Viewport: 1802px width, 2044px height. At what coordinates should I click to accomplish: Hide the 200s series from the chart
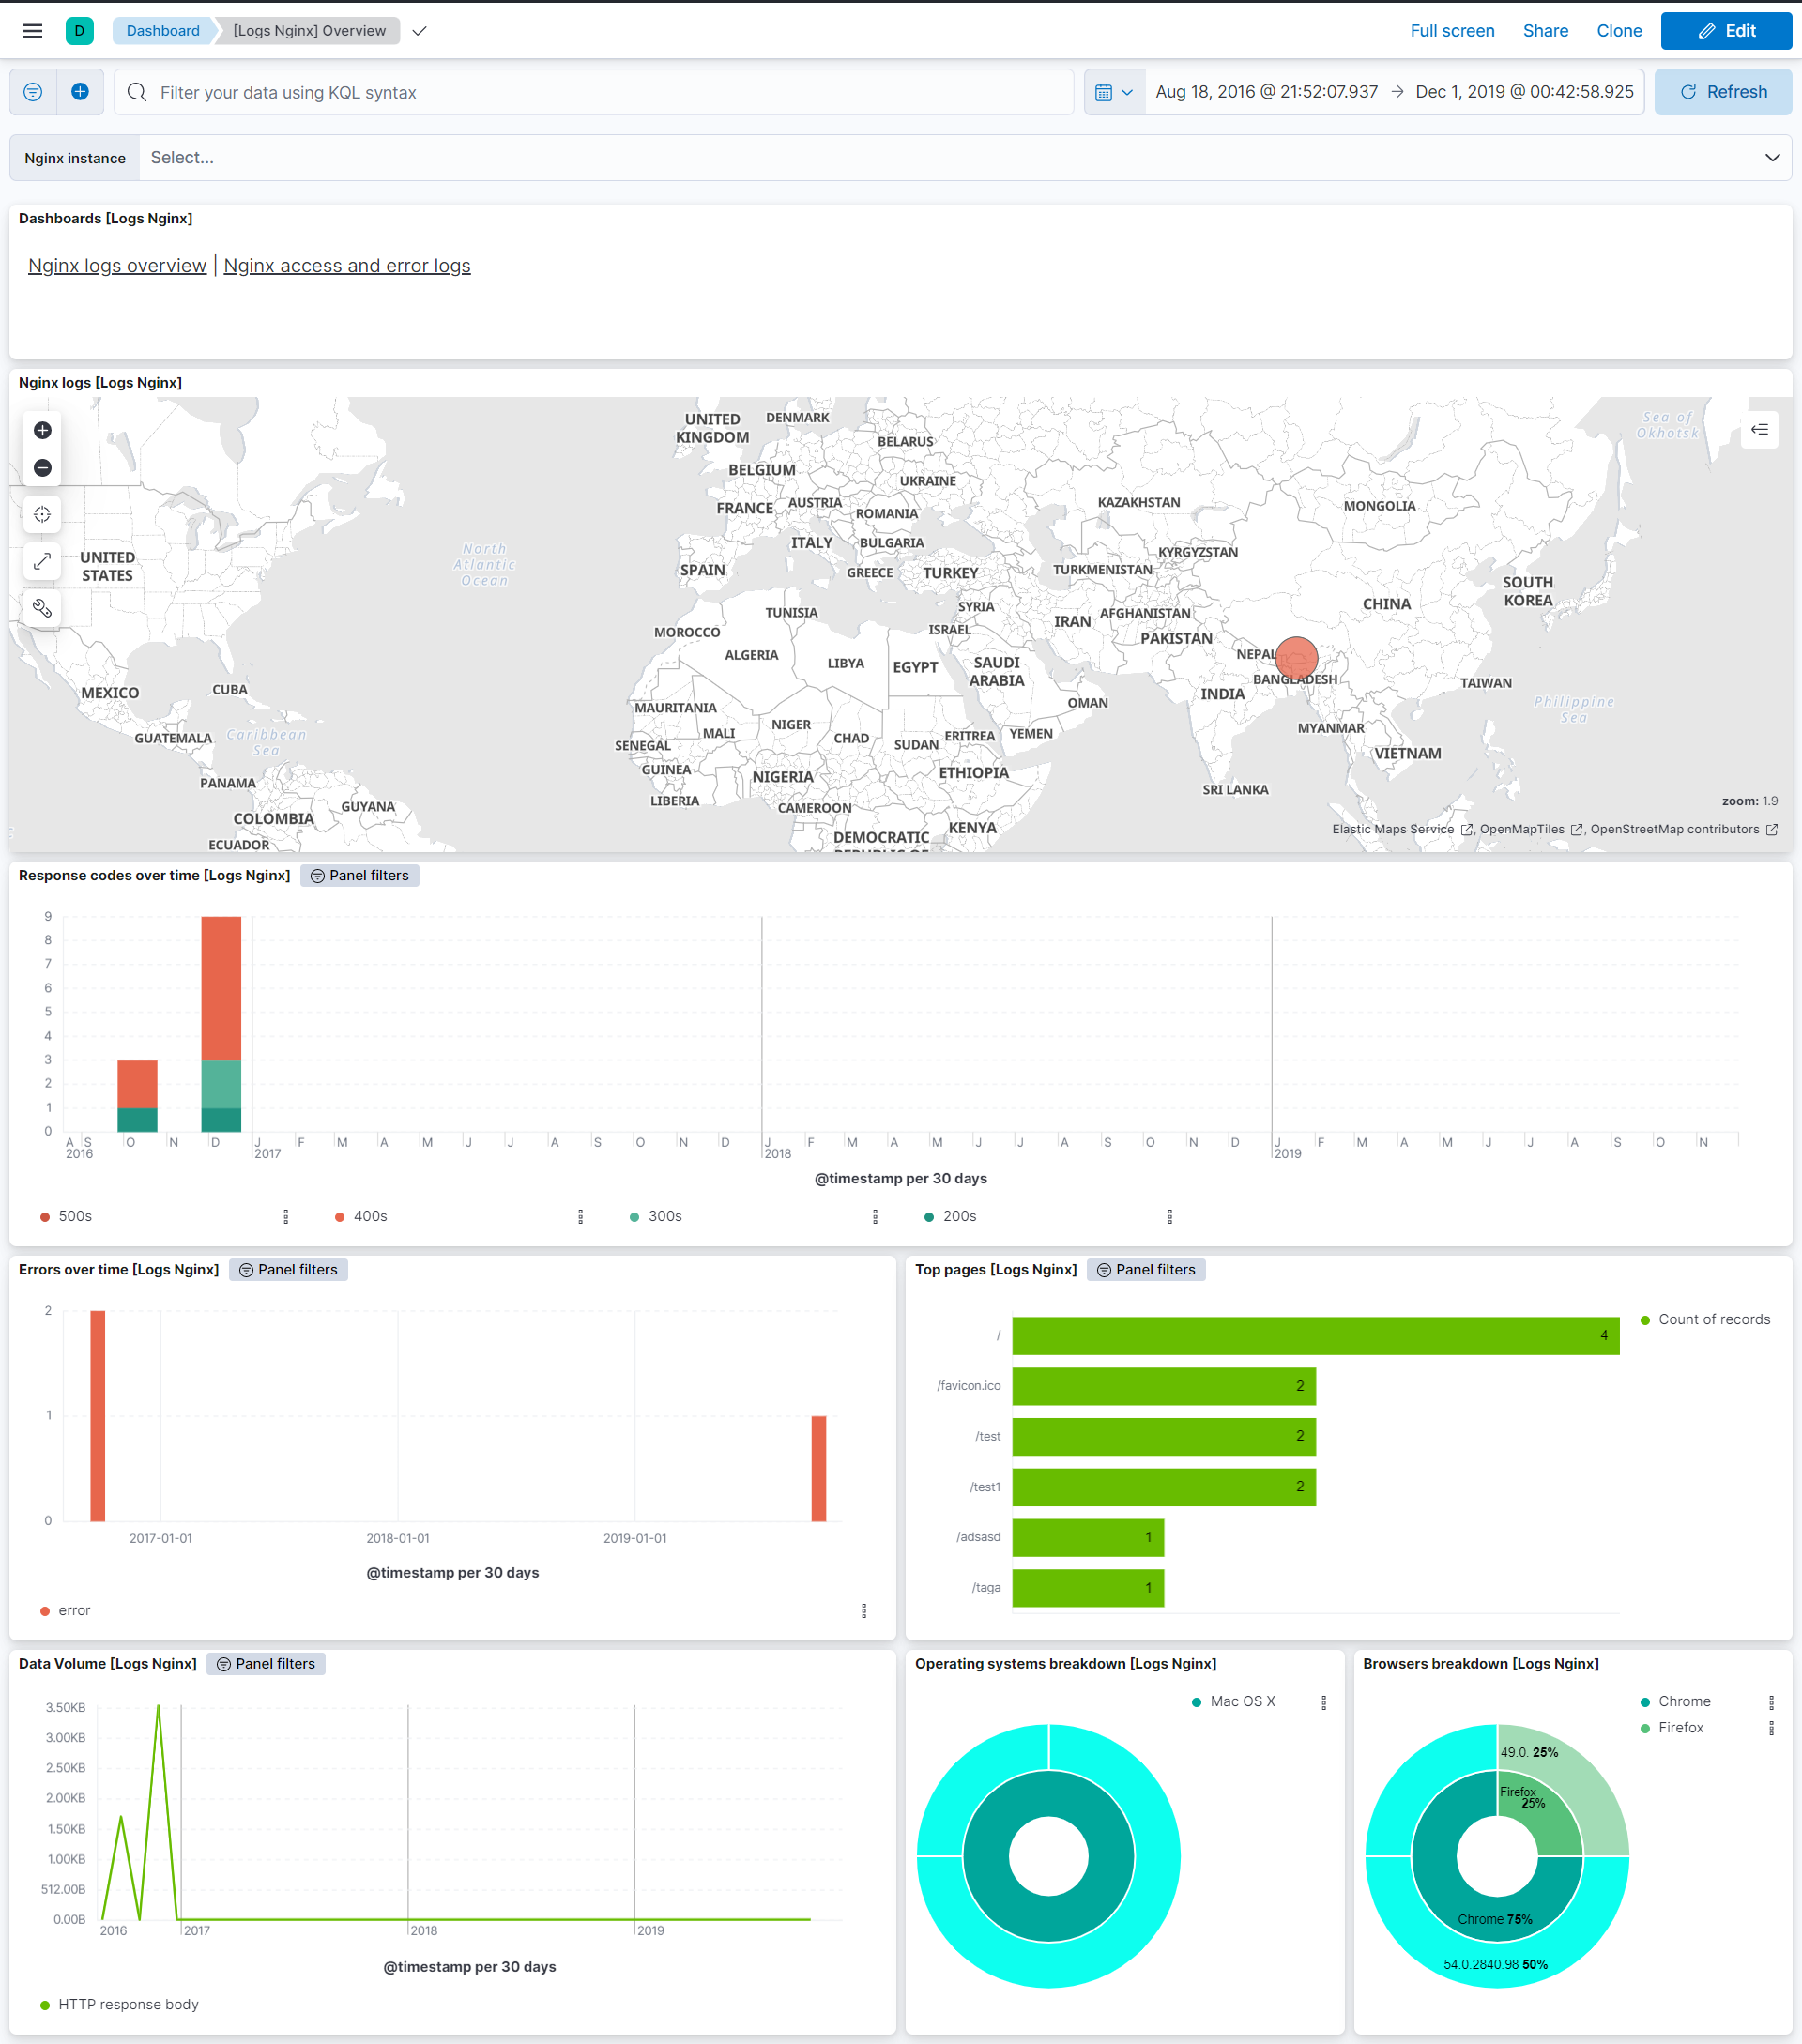958,1216
